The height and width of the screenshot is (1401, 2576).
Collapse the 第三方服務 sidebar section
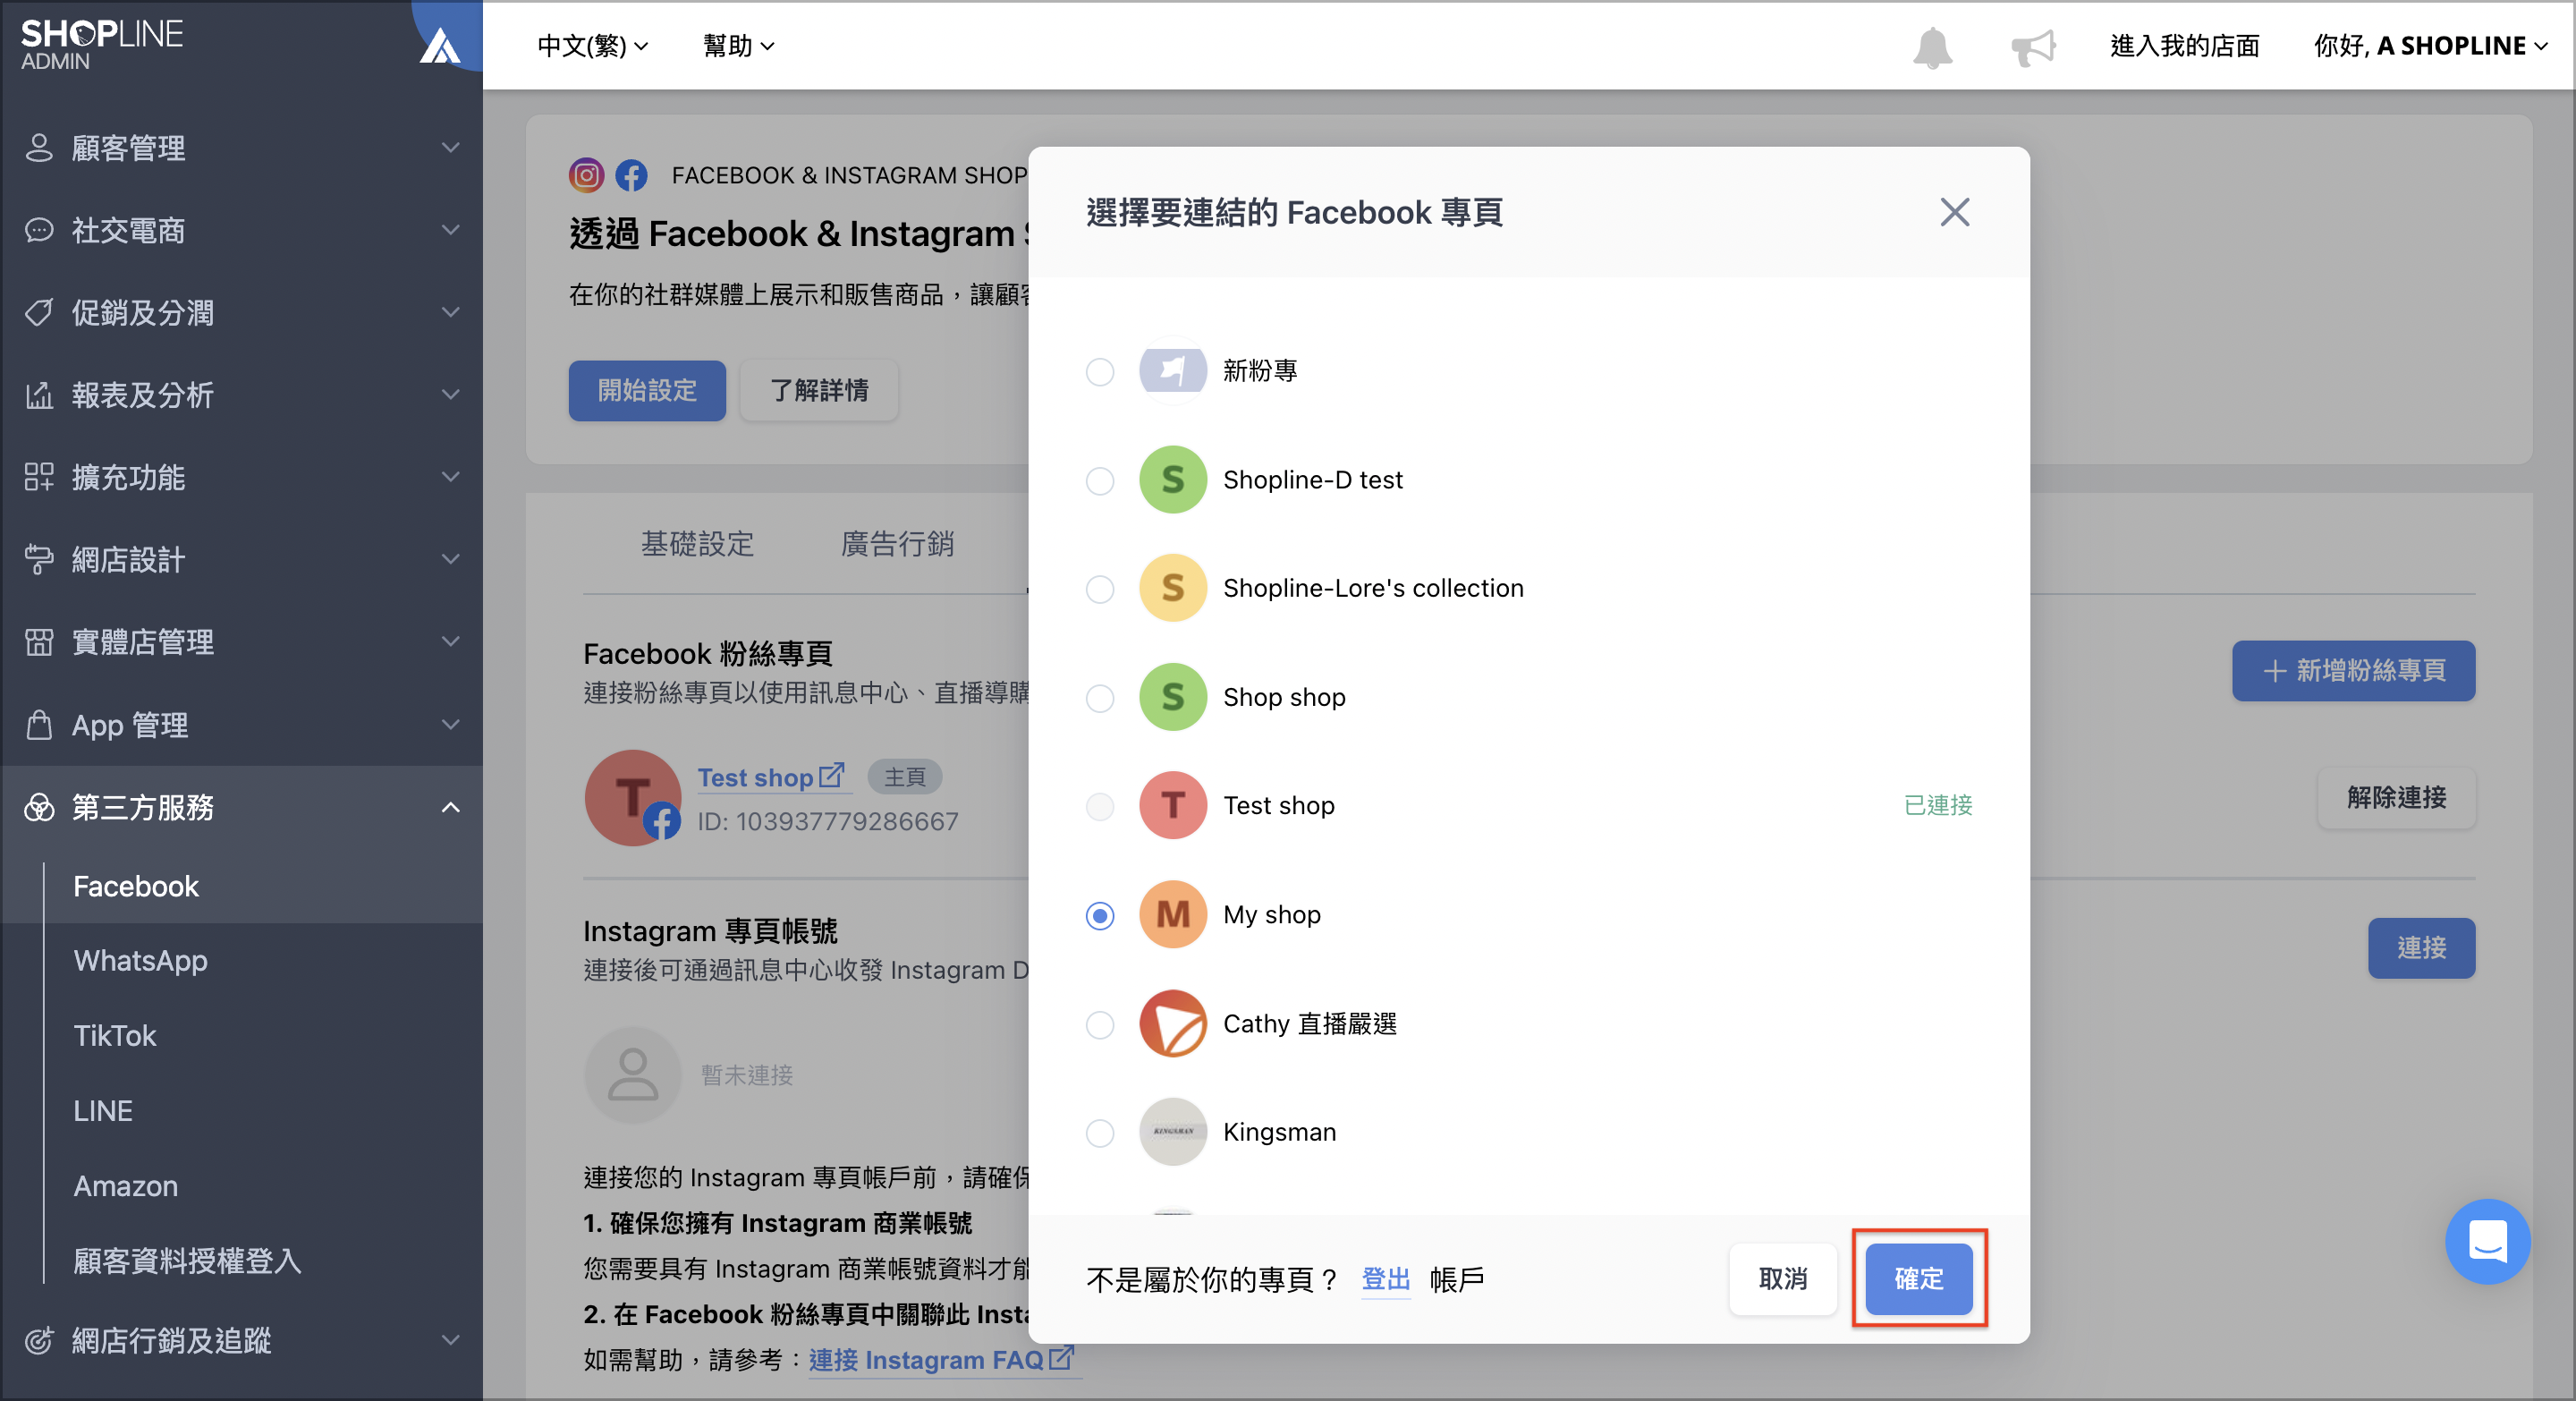(241, 807)
